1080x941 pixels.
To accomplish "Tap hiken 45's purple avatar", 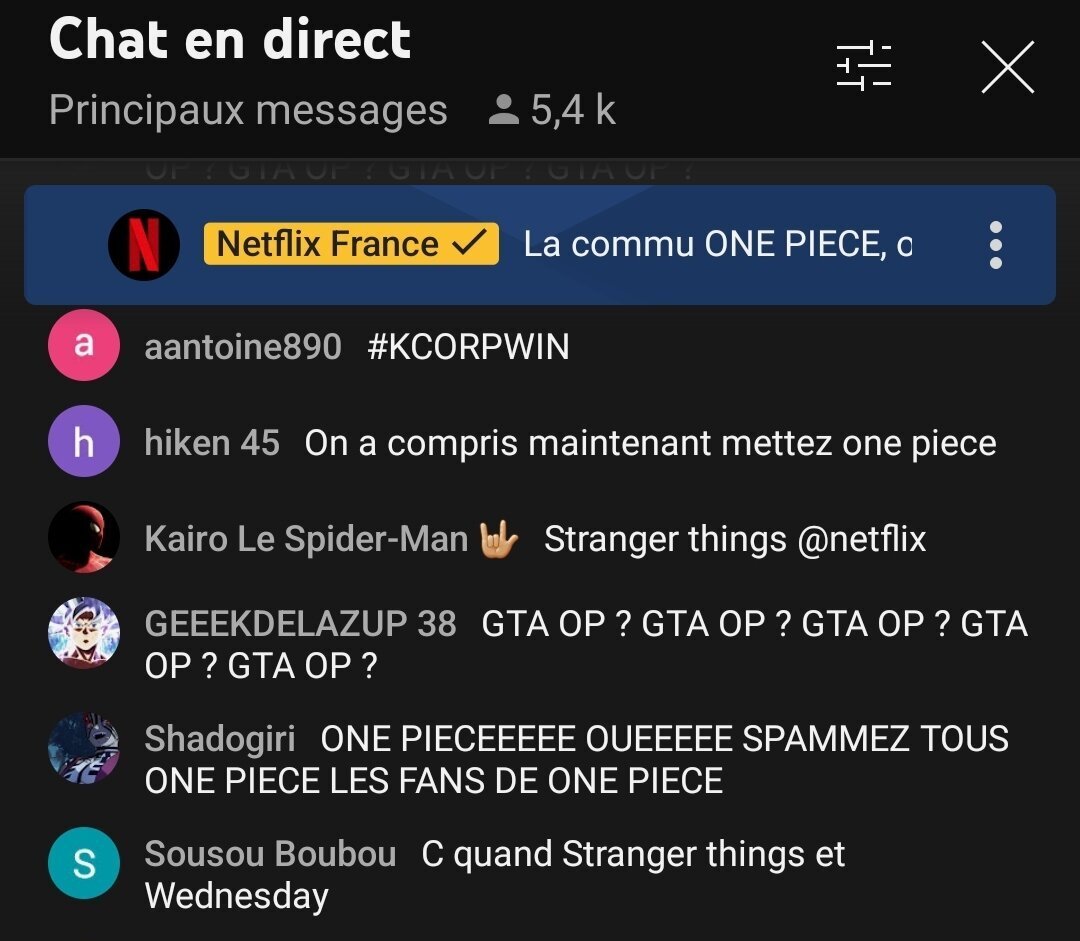I will pyautogui.click(x=84, y=442).
